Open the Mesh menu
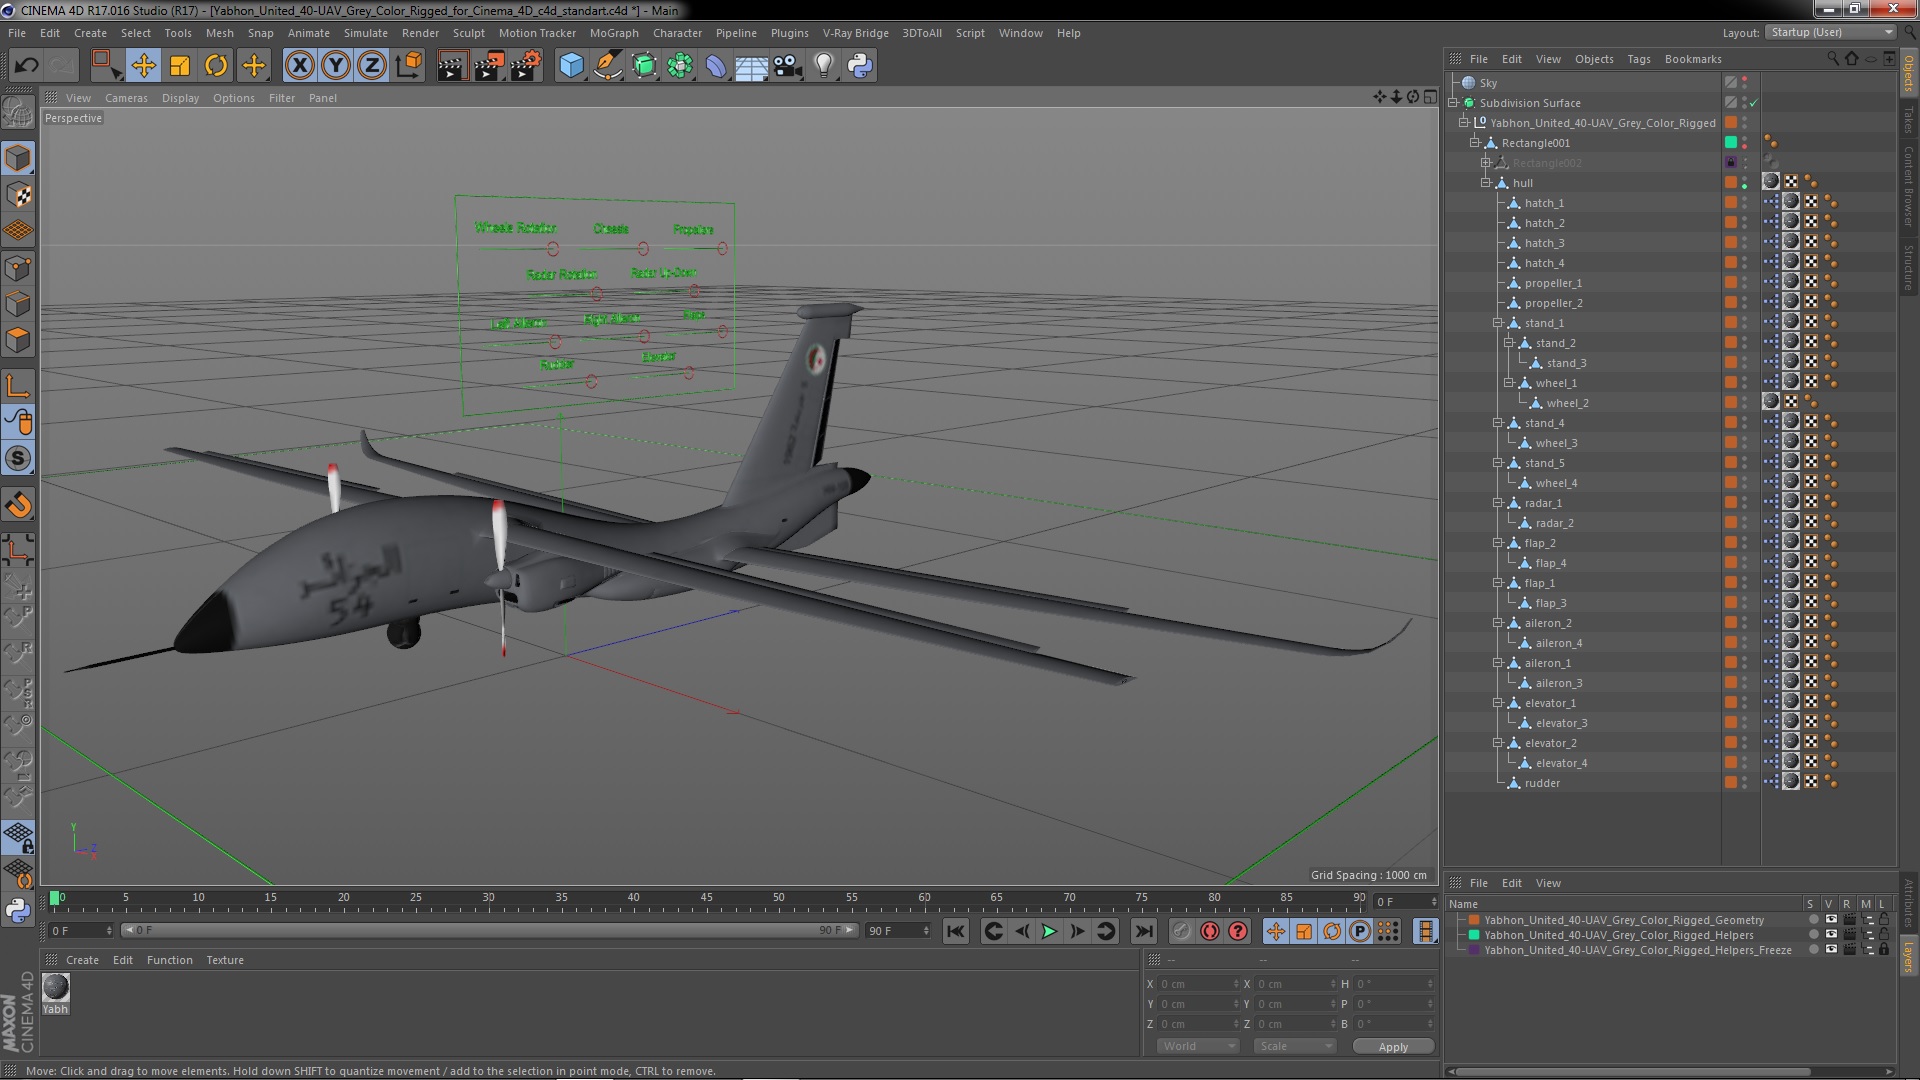Screen dimensions: 1920x1080 220,33
